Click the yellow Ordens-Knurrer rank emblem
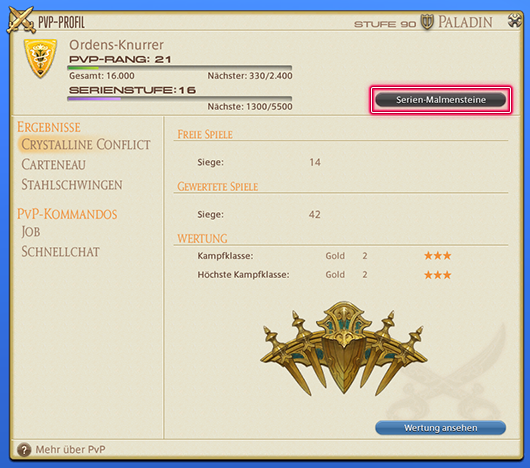Viewport: 530px width, 468px height. pos(40,58)
